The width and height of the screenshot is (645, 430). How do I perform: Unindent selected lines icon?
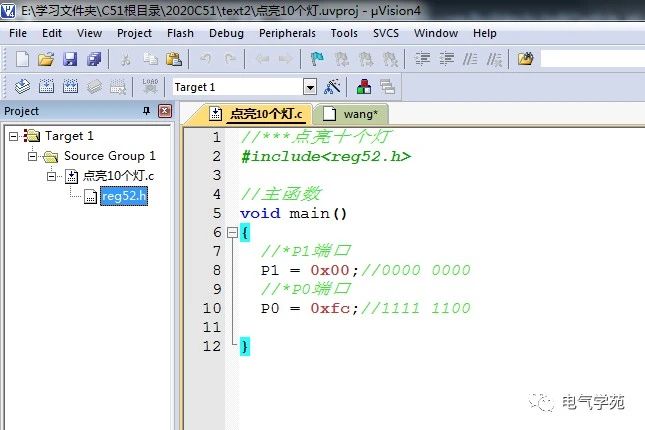pos(446,59)
